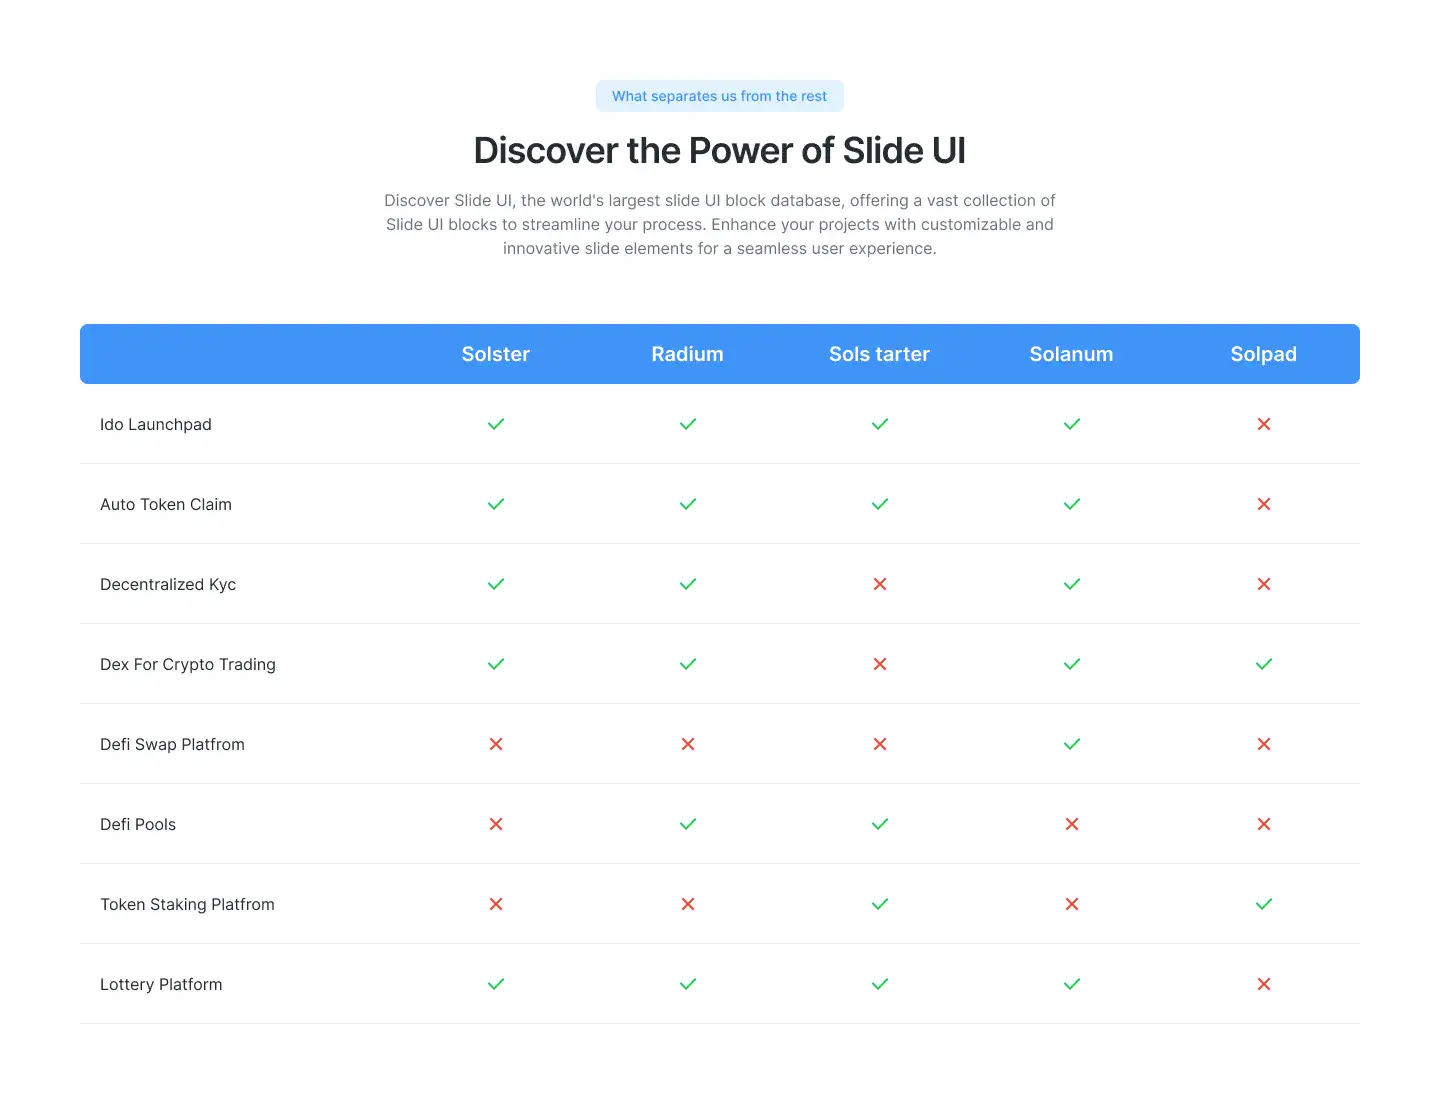
Task: Click the Solpad column header
Action: (1264, 354)
